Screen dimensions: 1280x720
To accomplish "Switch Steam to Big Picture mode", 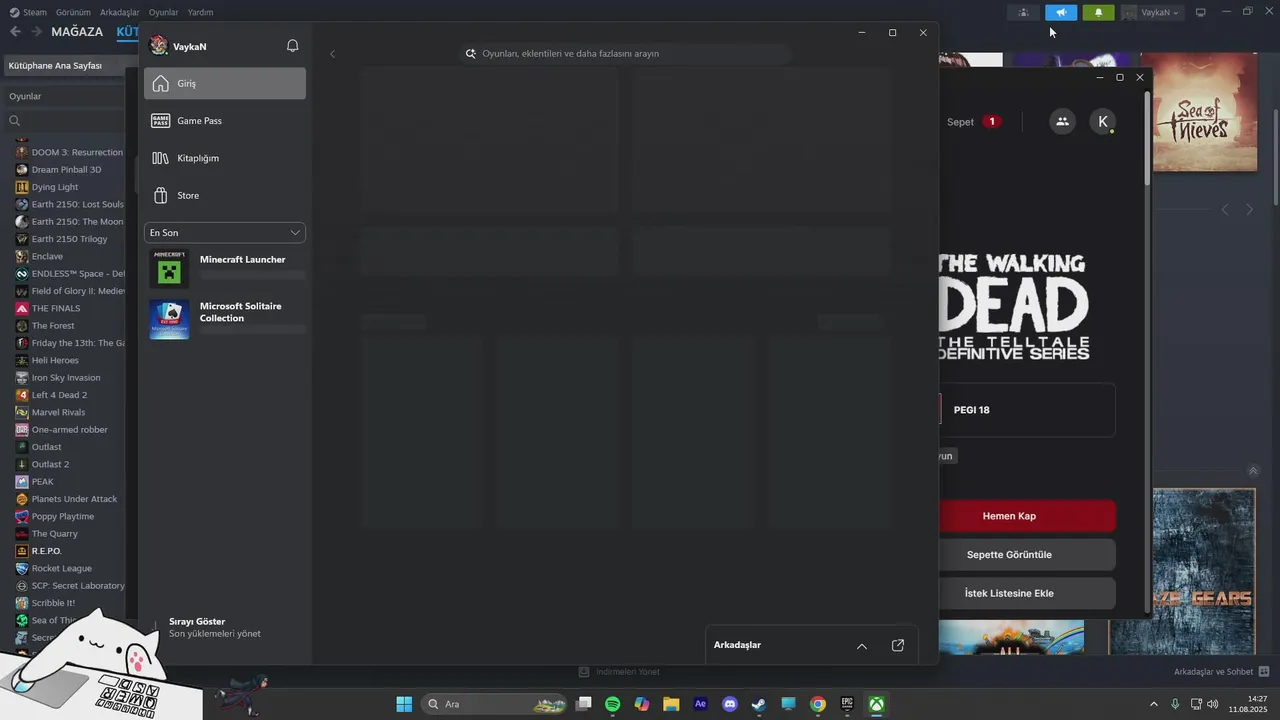I will pos(1201,13).
